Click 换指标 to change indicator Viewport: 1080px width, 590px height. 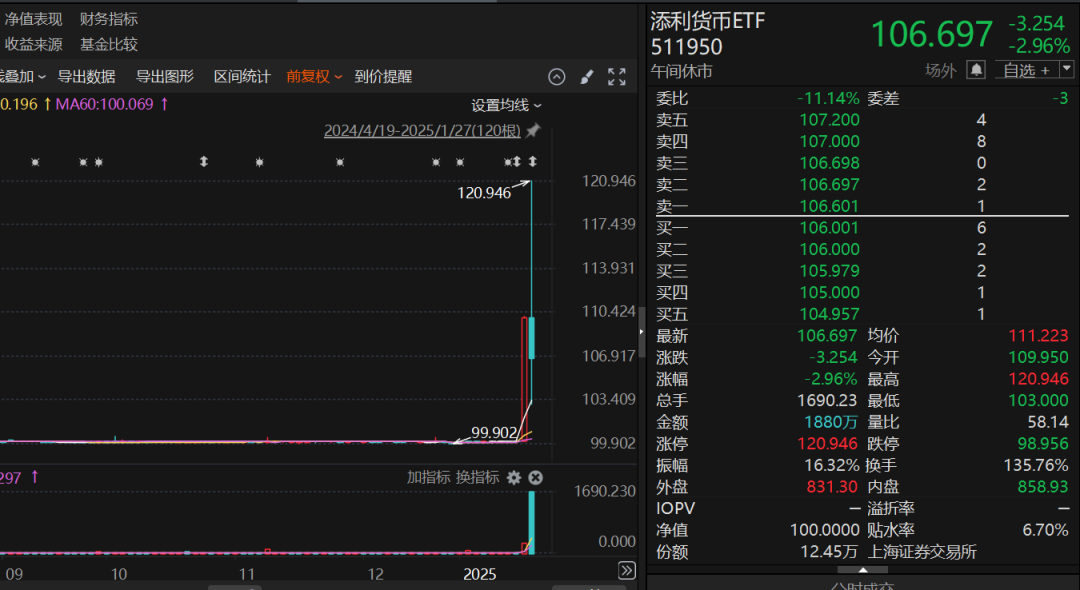[478, 478]
